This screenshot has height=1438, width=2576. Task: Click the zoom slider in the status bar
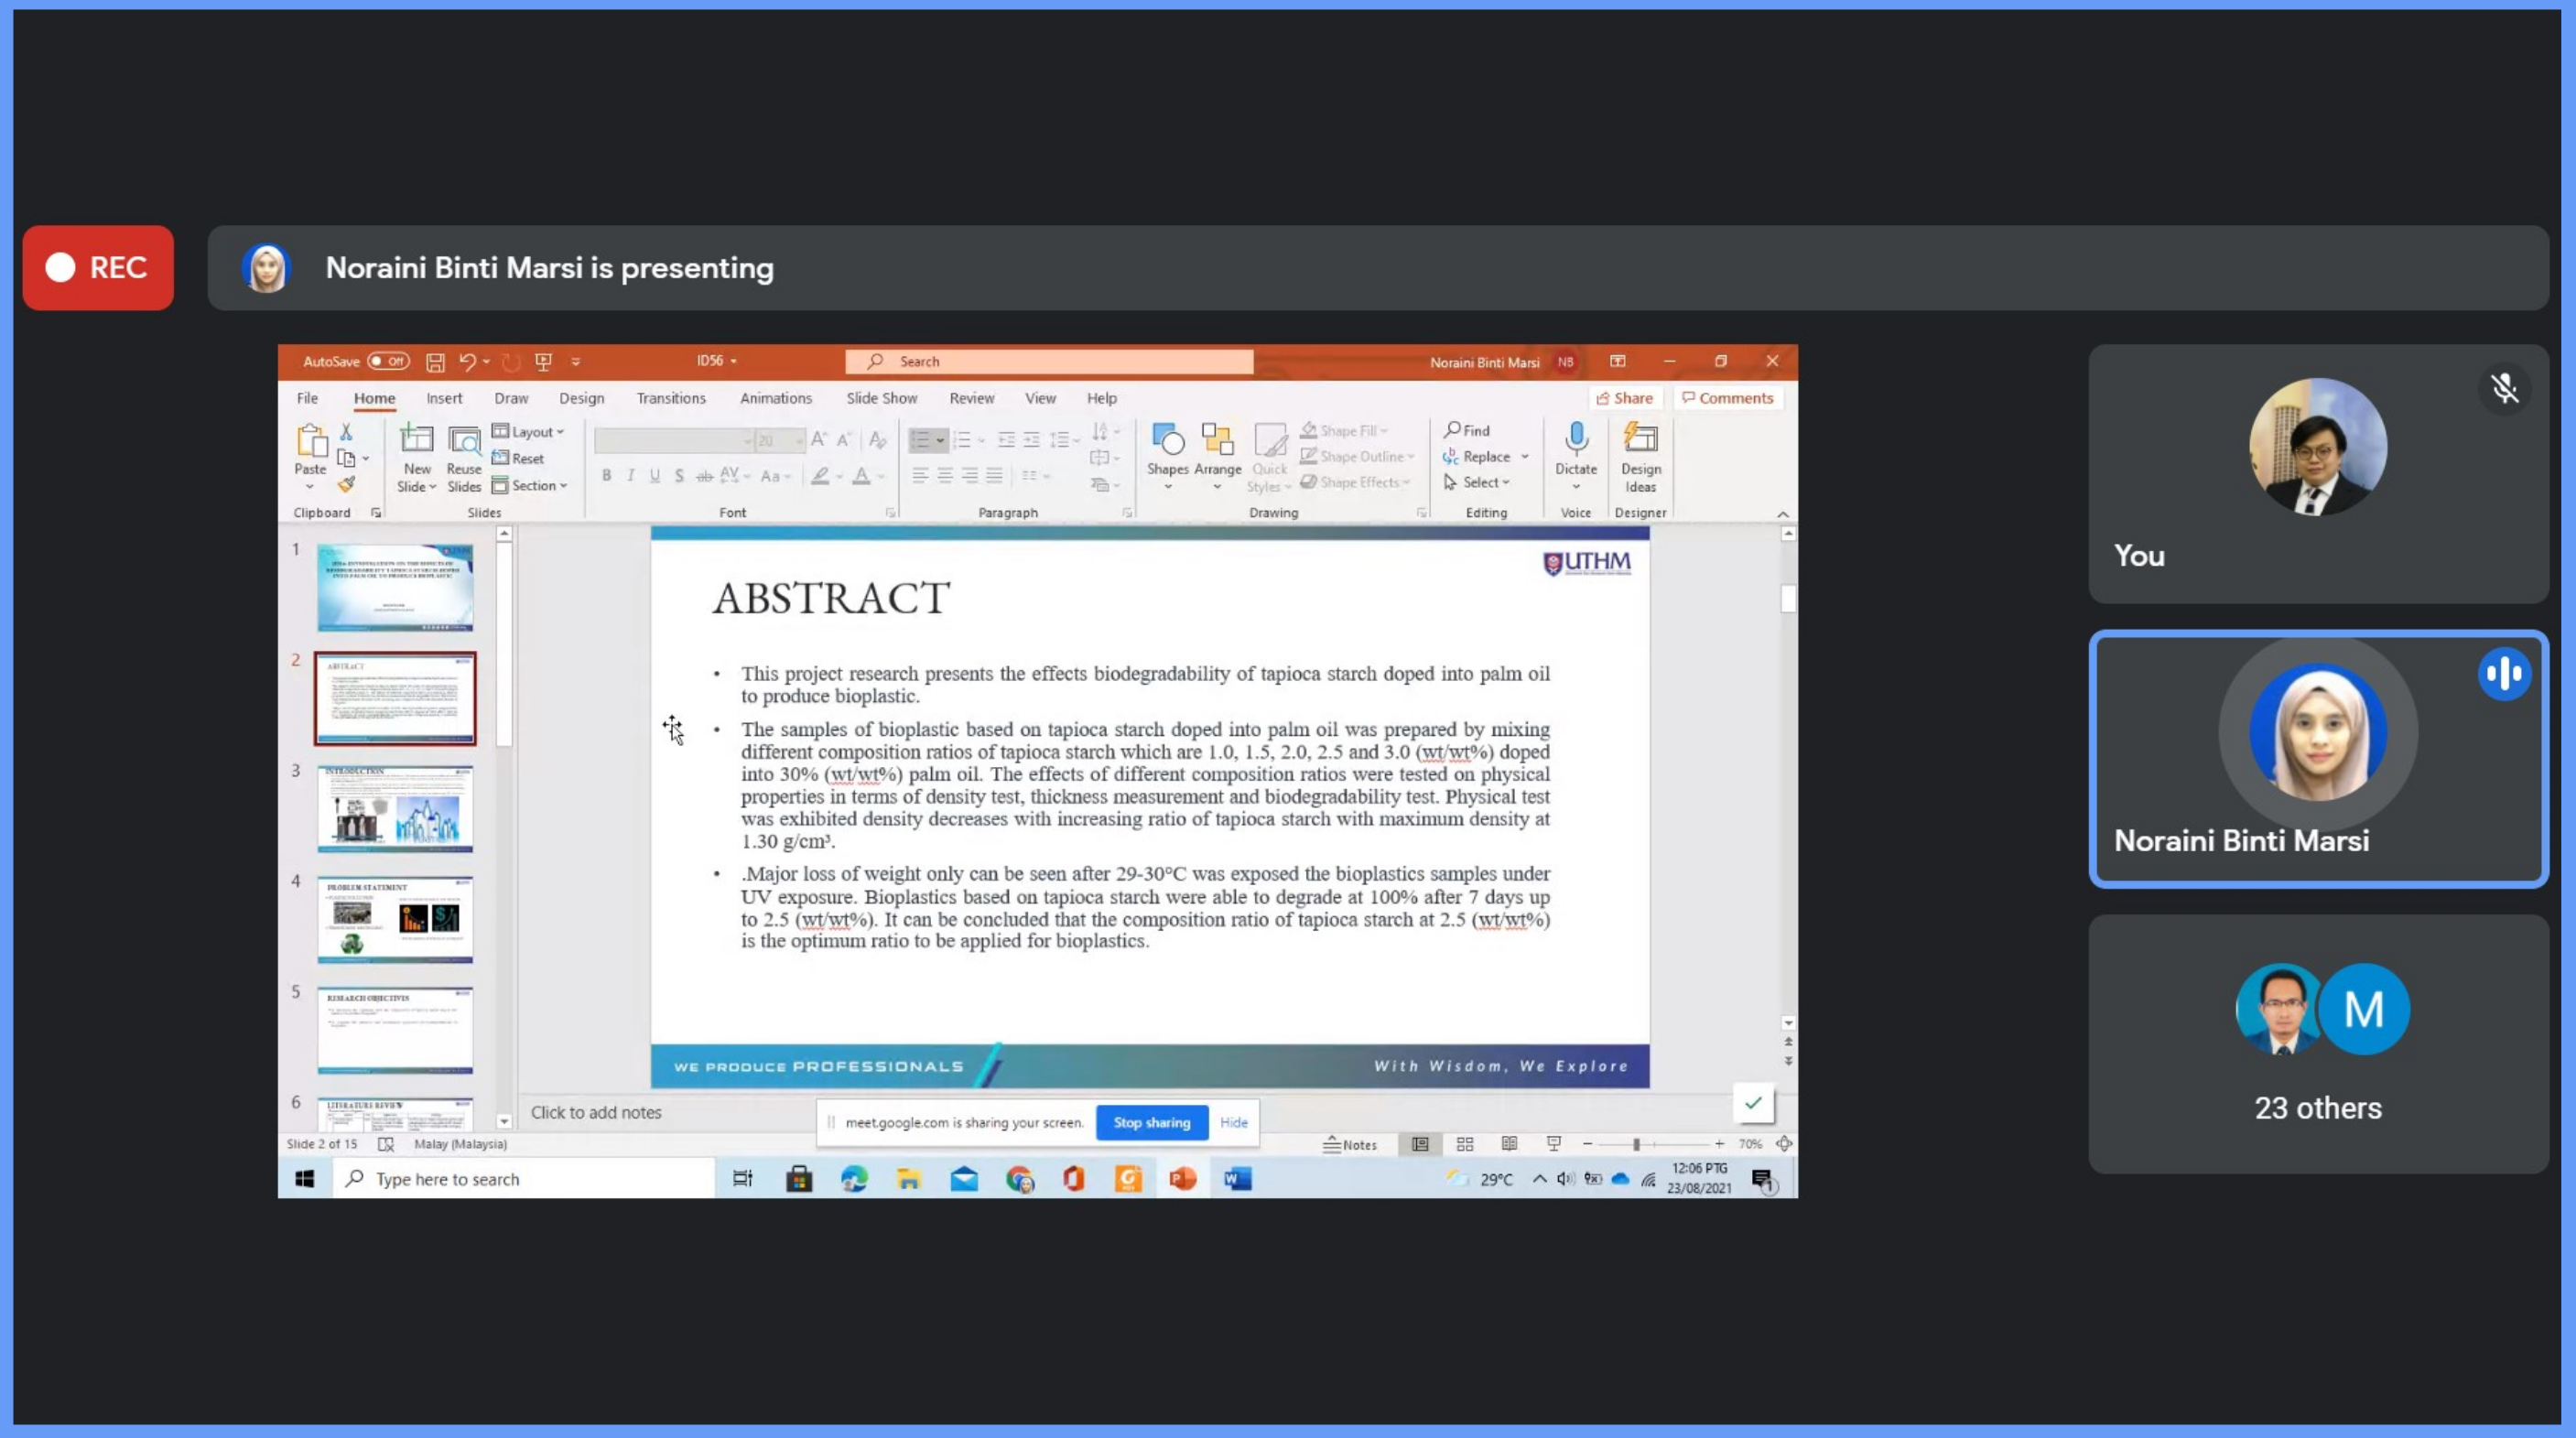(x=1637, y=1144)
